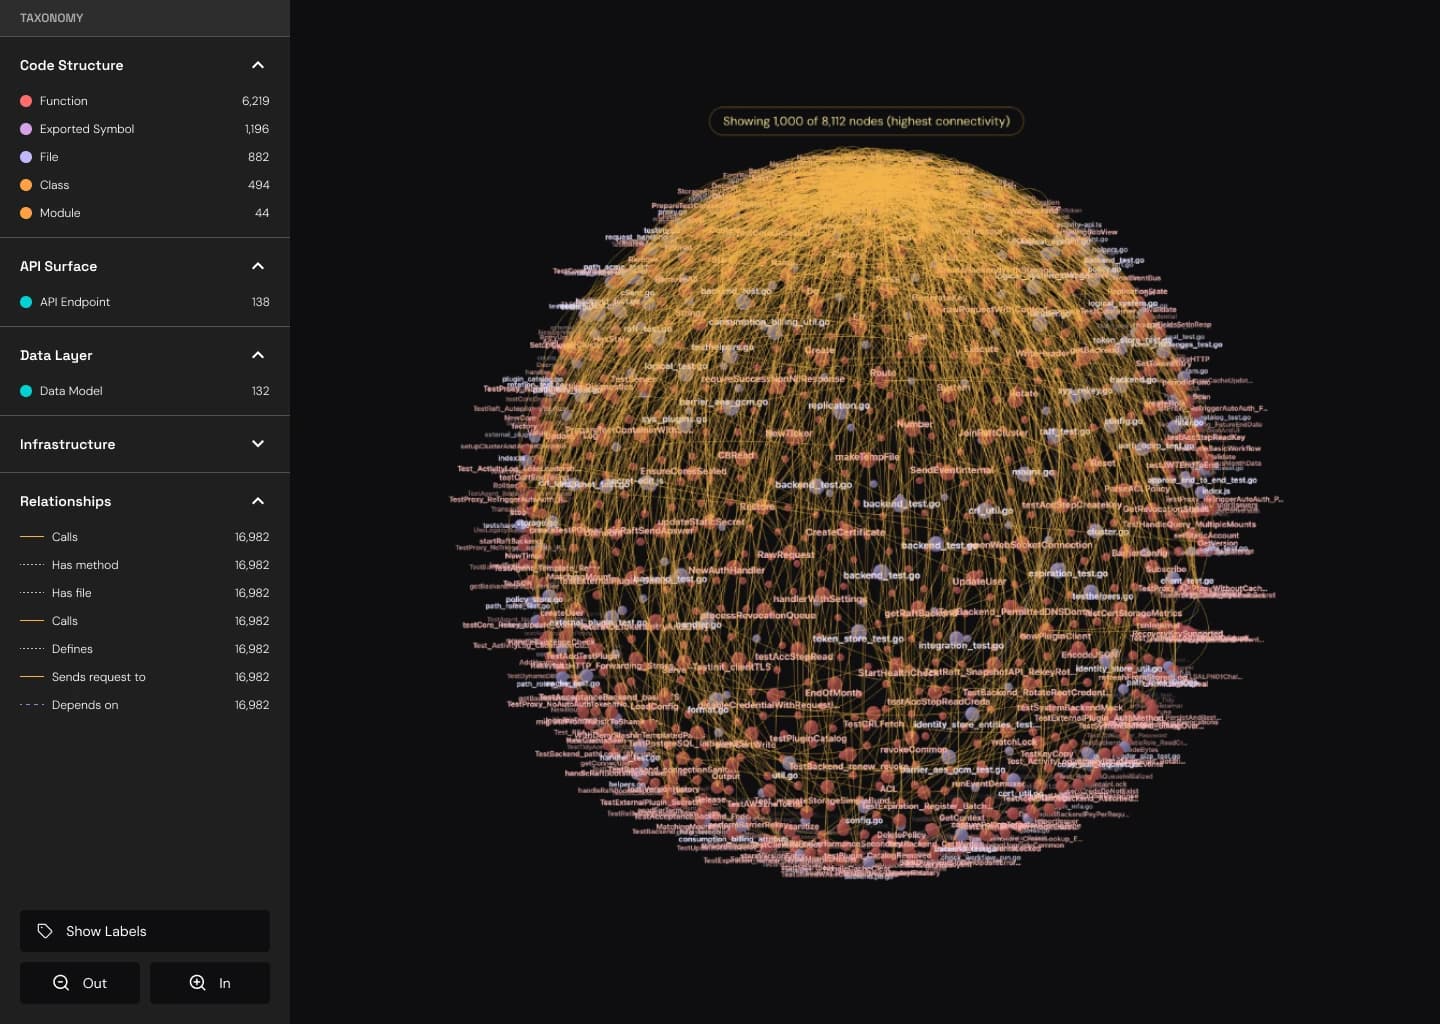
Task: Select the CreateCertificate node in graph
Action: [845, 532]
